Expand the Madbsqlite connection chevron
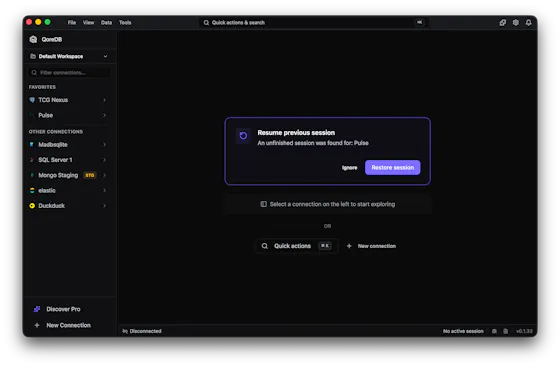The image size is (560, 367). (x=105, y=145)
